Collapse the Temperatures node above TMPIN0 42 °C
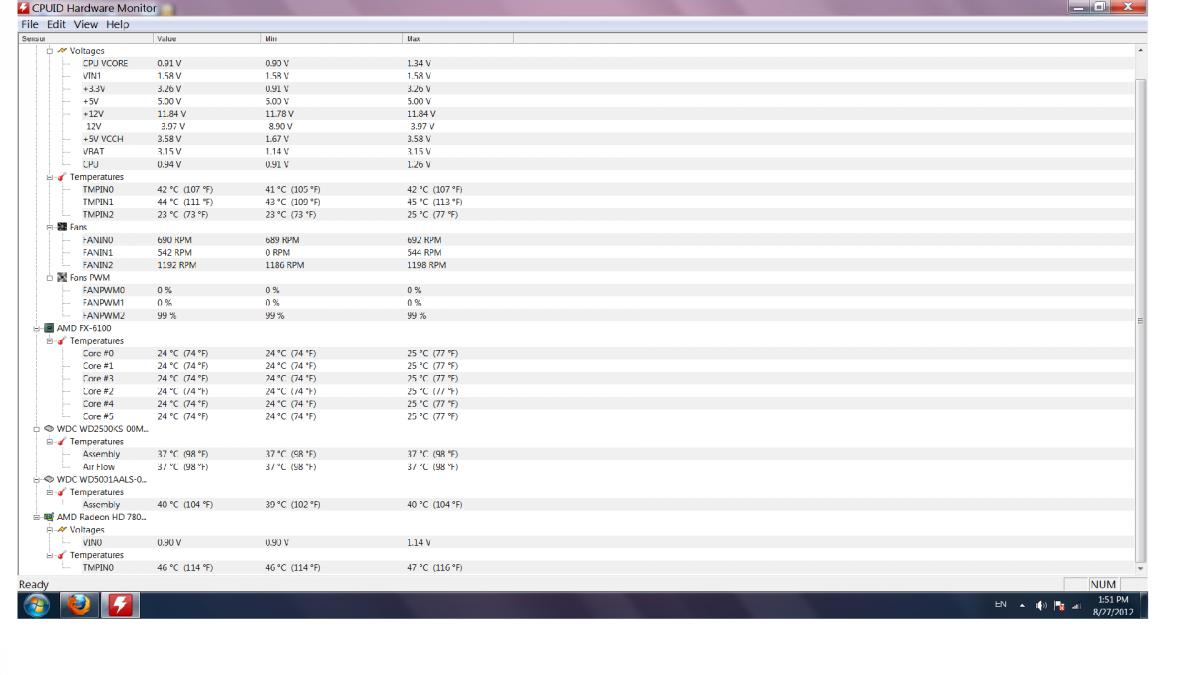 (50, 177)
